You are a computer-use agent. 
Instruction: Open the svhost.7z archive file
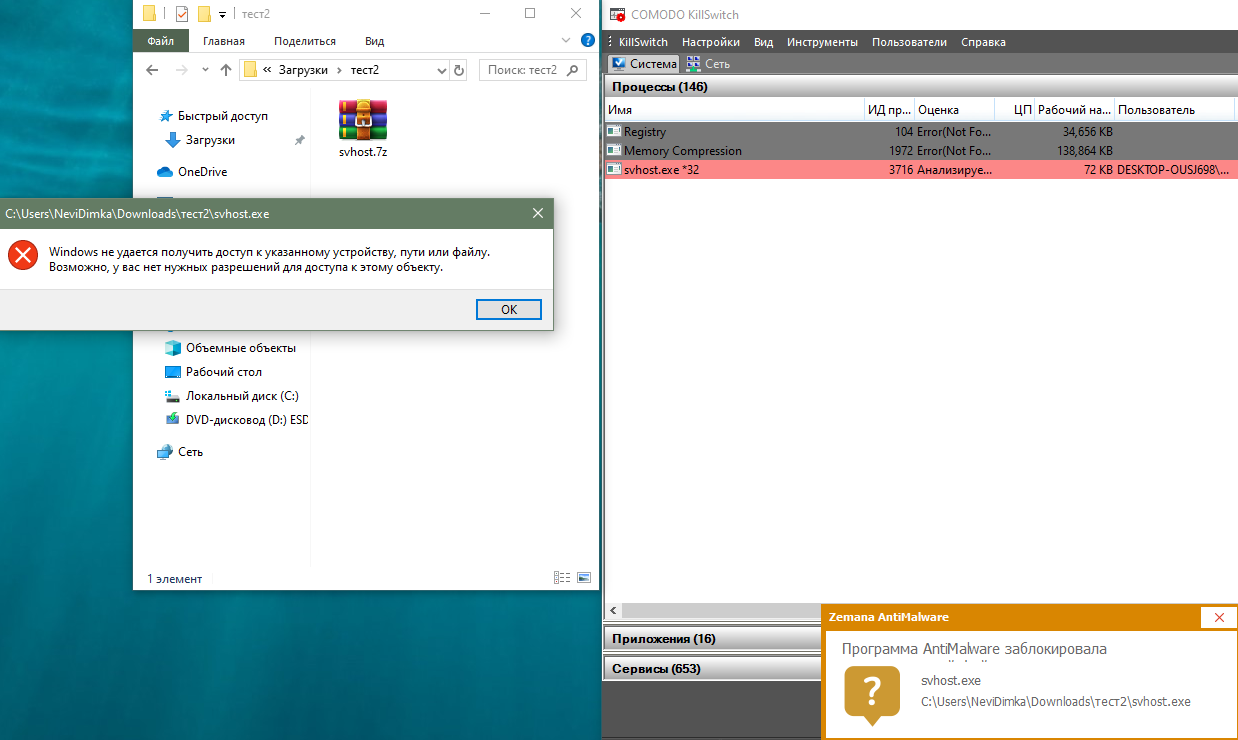click(362, 129)
